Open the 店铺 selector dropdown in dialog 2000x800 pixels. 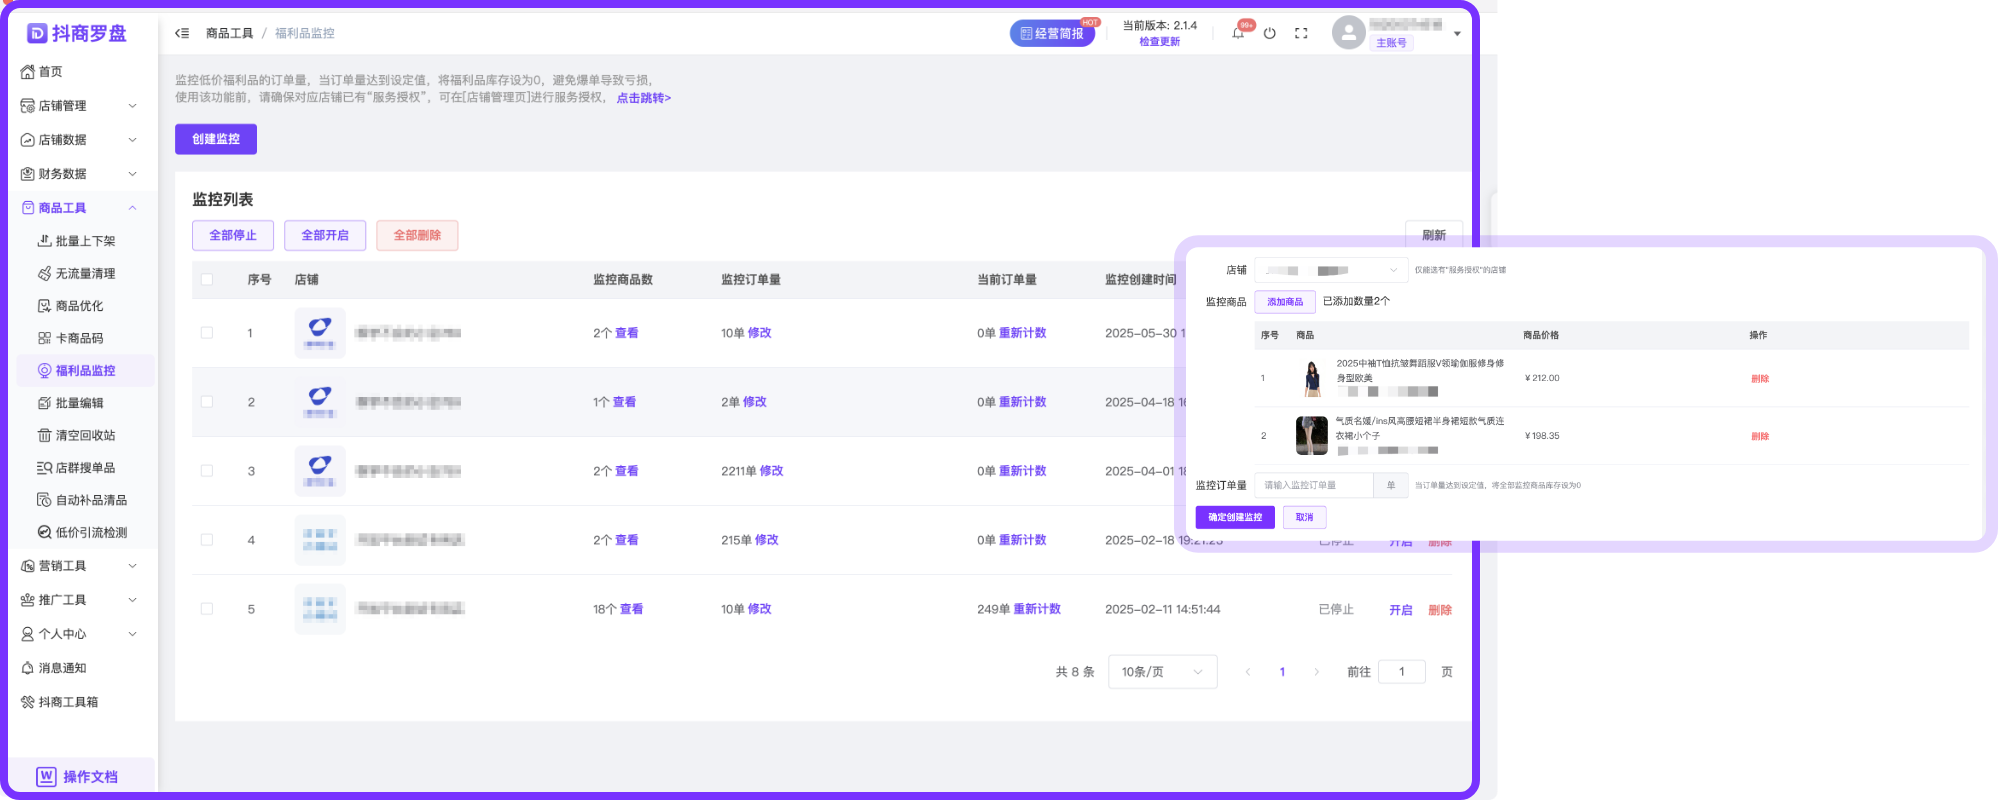pos(1330,270)
